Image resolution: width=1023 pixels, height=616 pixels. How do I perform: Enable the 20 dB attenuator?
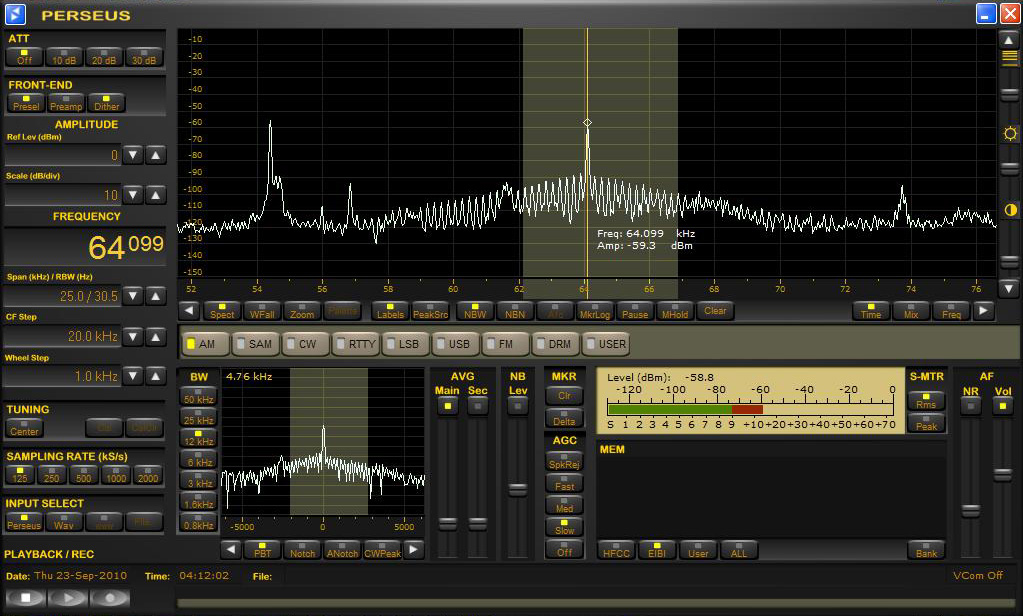(104, 57)
